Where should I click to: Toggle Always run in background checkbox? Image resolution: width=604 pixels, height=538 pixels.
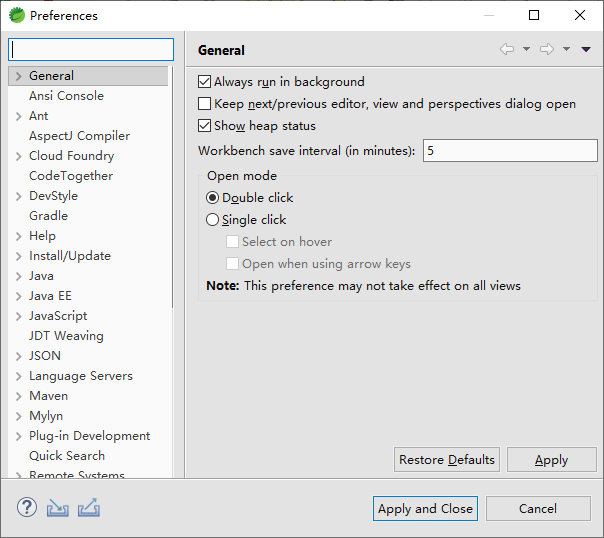pos(204,82)
